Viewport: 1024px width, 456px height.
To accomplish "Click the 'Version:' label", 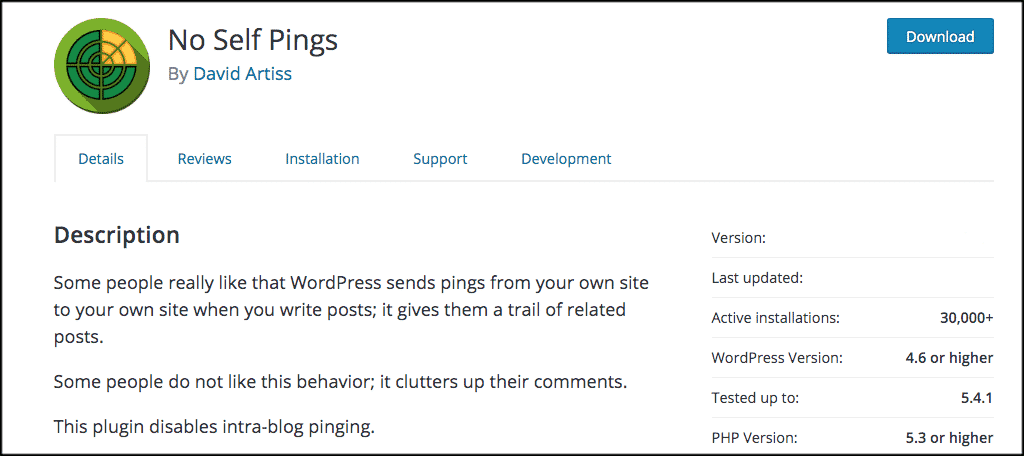I will coord(739,238).
